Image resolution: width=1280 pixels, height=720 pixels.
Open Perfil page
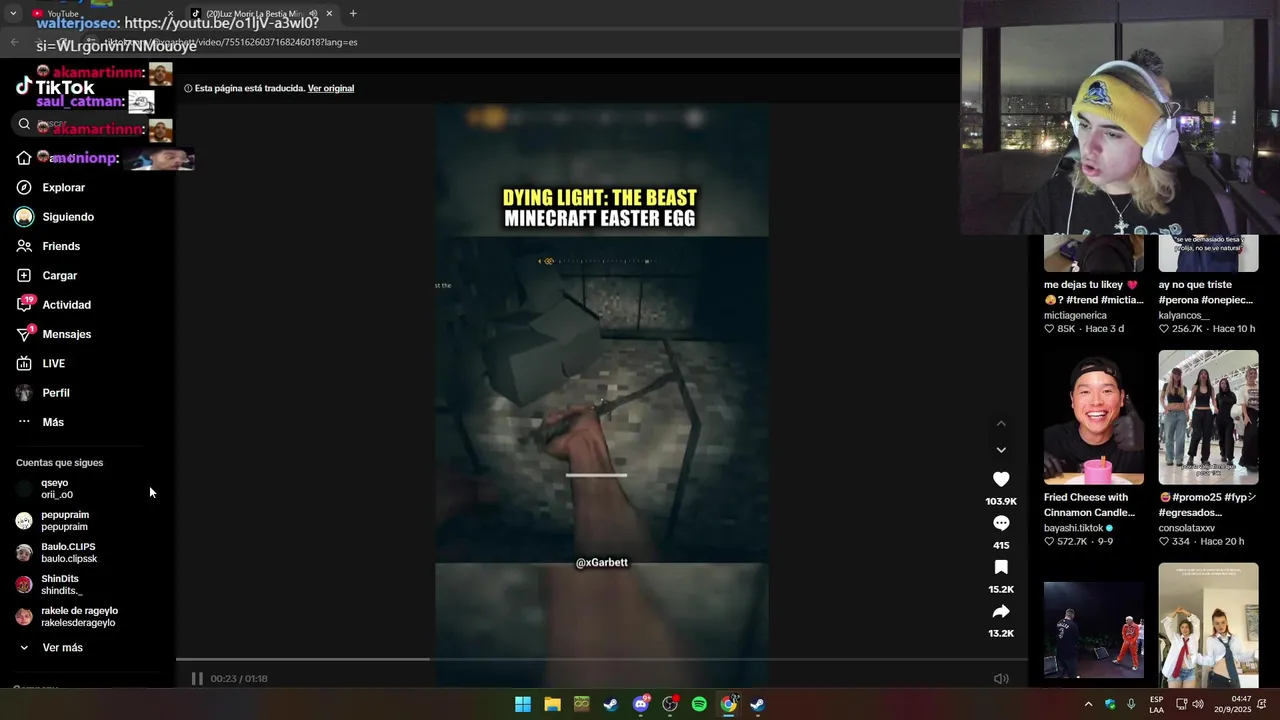click(56, 393)
